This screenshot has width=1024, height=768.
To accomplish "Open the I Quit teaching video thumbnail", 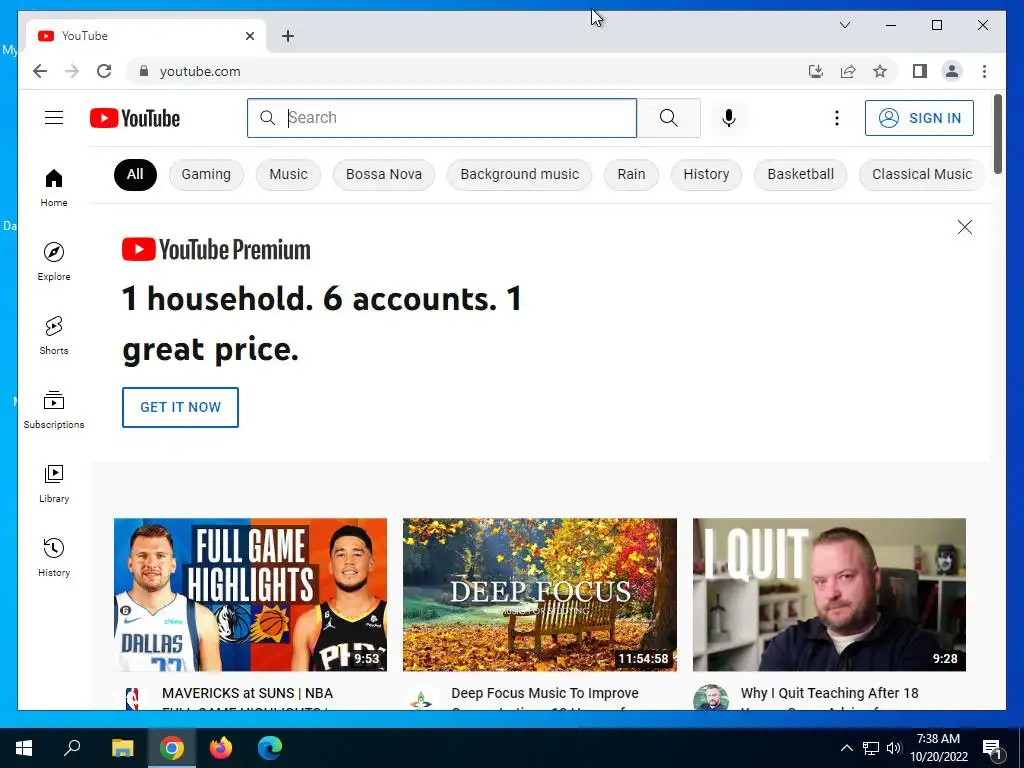I will pos(829,595).
